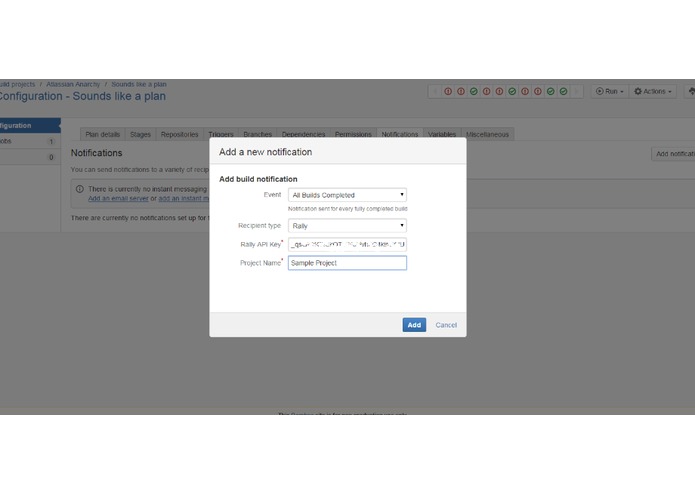Go to previous build results arrow
Screen dimensions: 695x494
tap(435, 91)
